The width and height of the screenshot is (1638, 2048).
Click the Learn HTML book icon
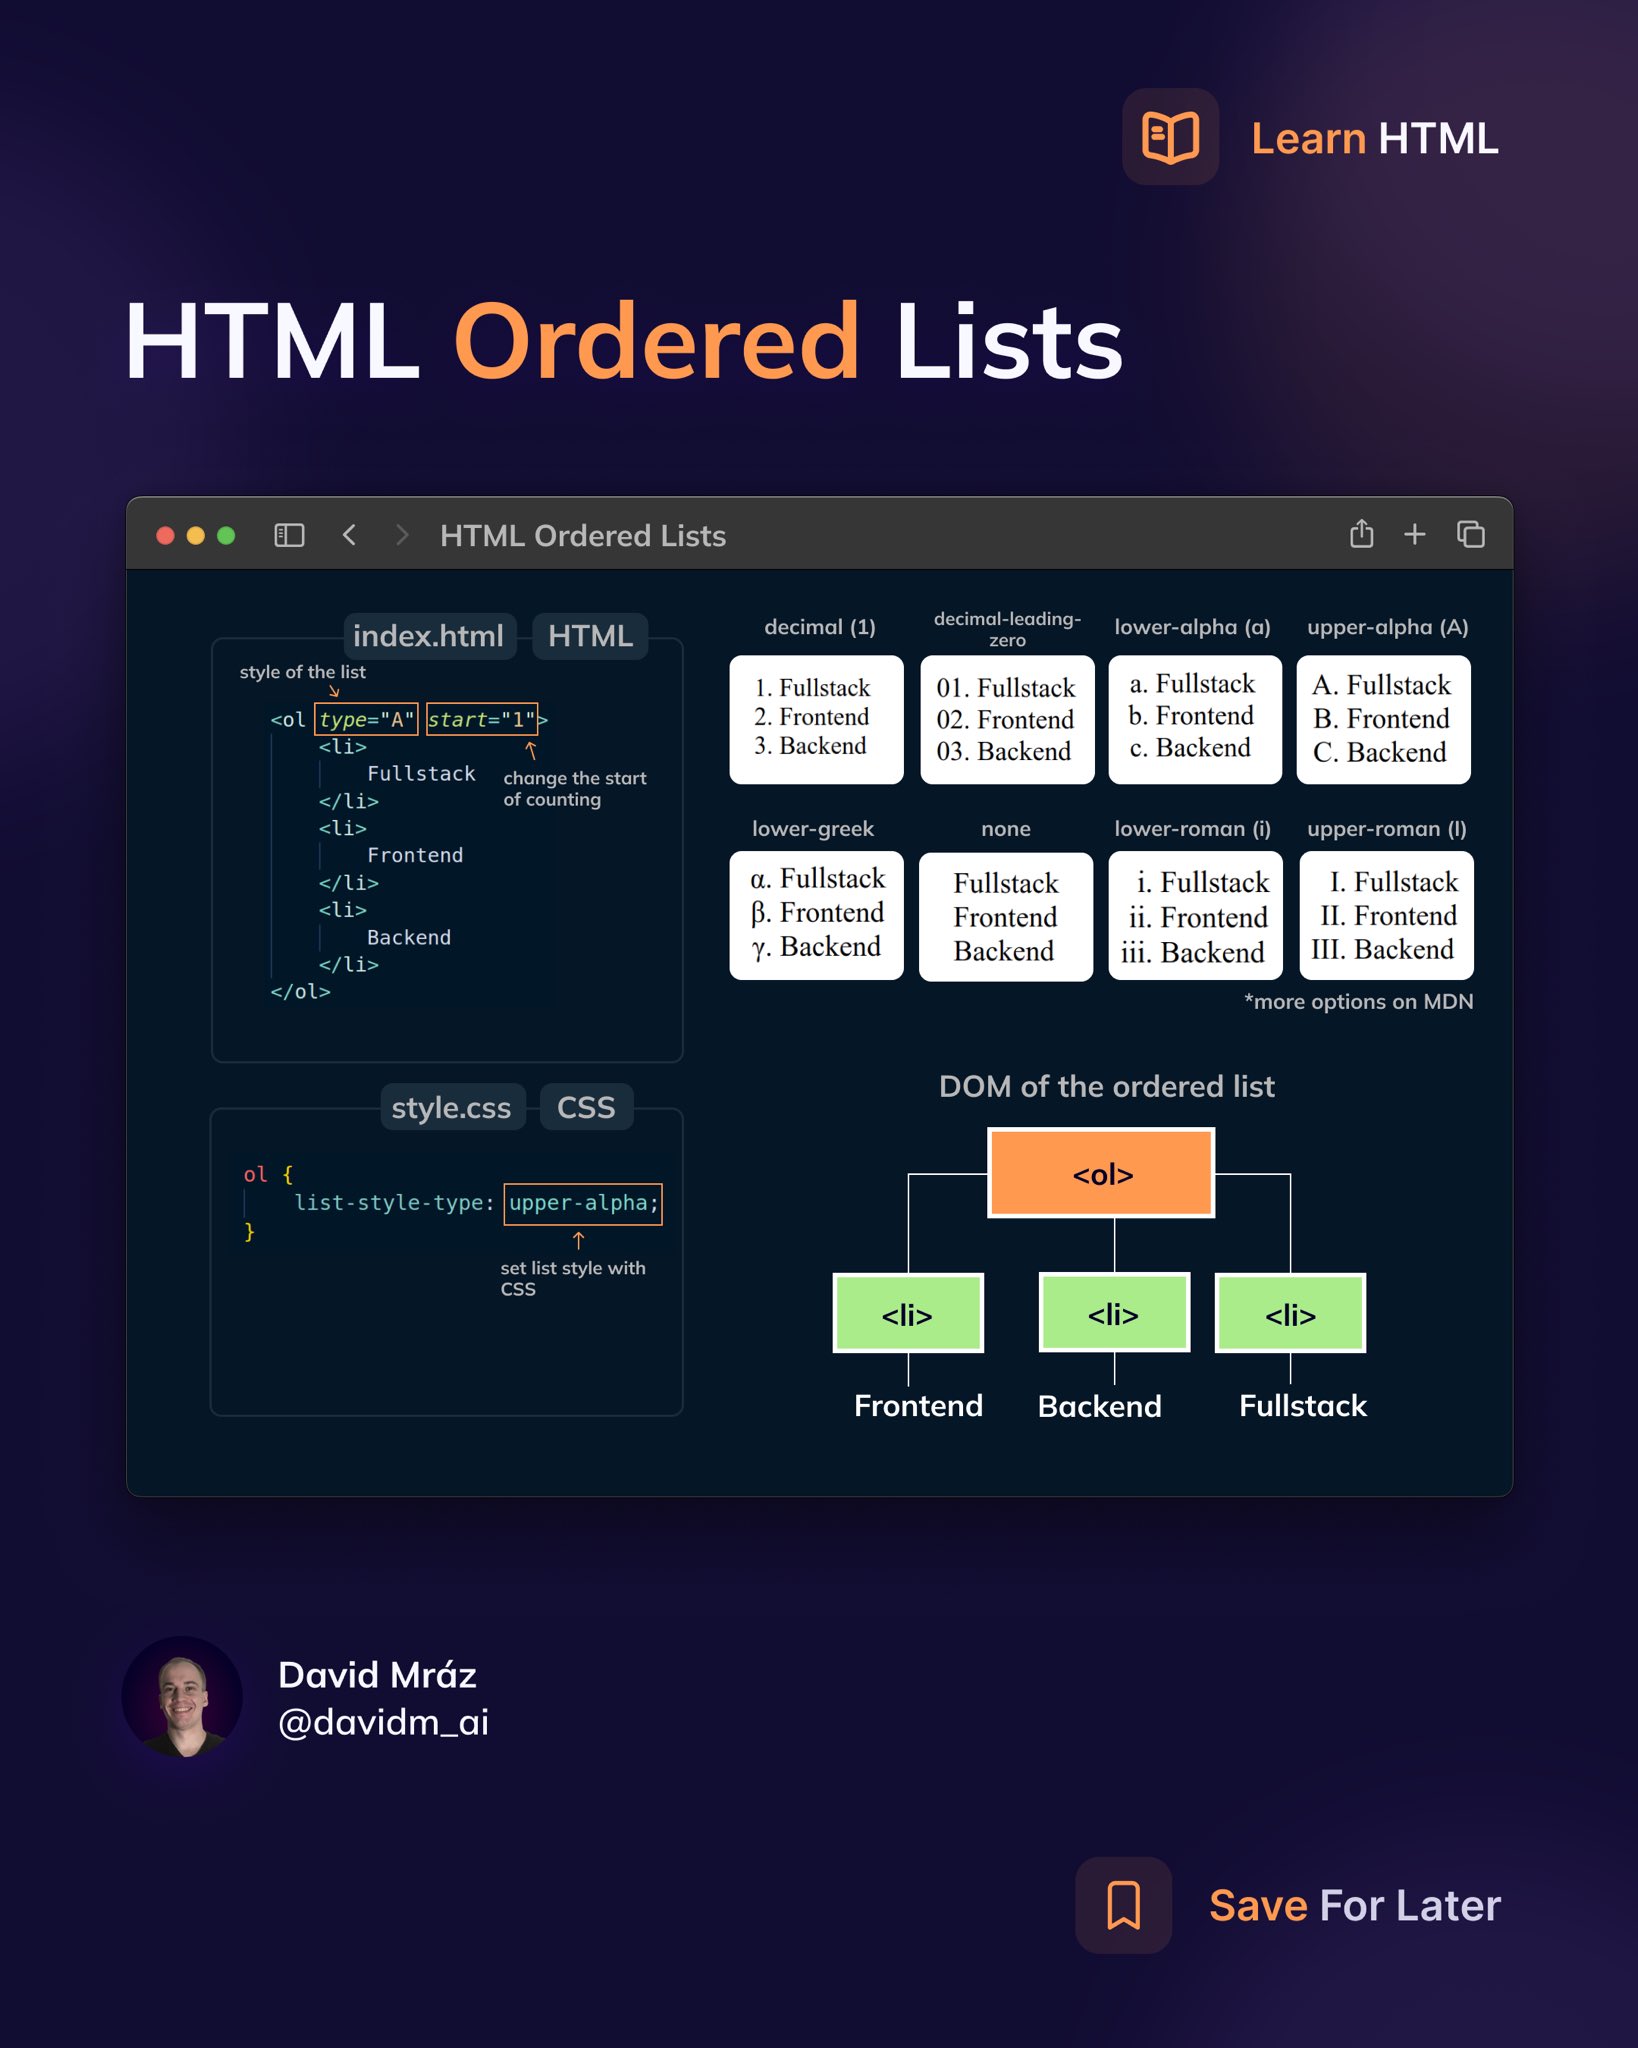(1170, 137)
